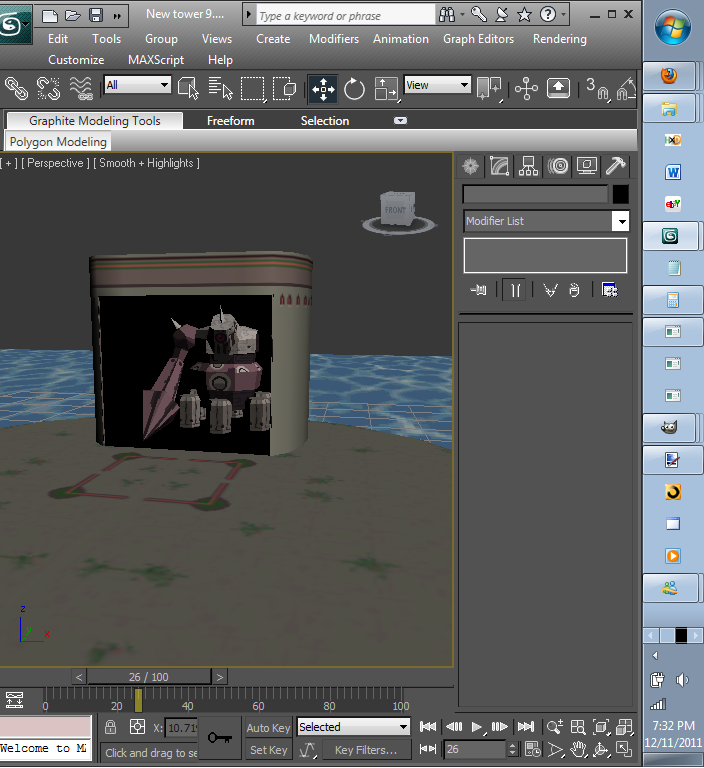Play the animation
Screen dimensions: 704x768
[x=477, y=727]
